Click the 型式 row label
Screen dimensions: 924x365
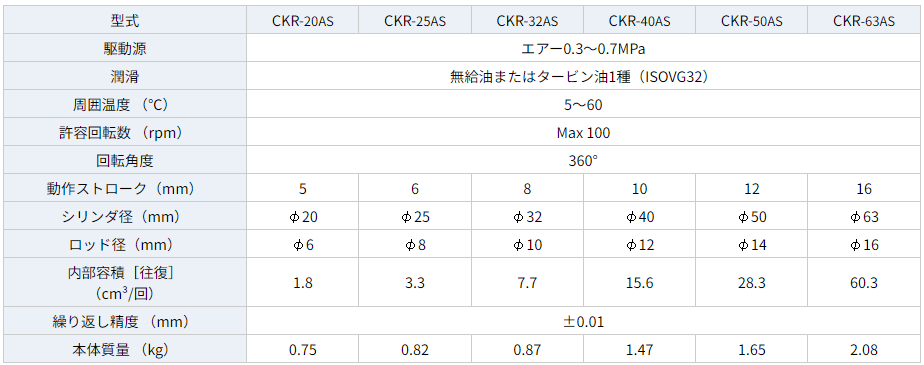tap(125, 21)
